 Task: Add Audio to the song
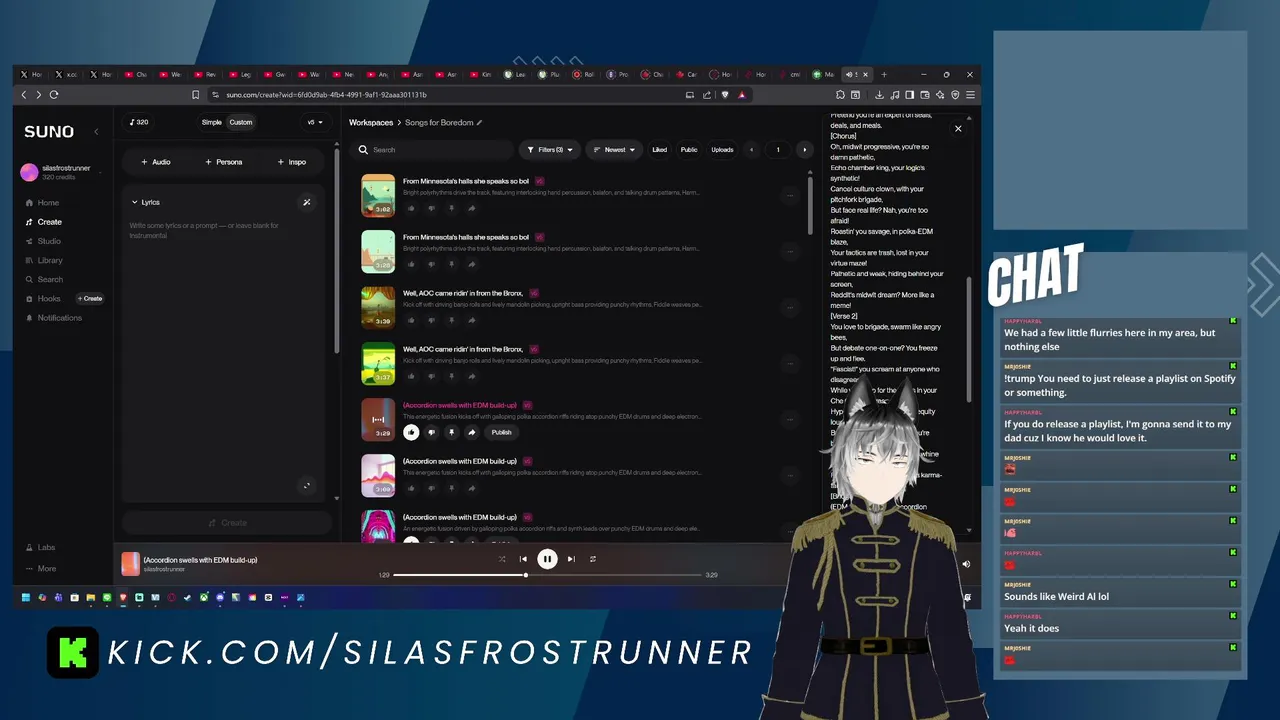pos(156,162)
